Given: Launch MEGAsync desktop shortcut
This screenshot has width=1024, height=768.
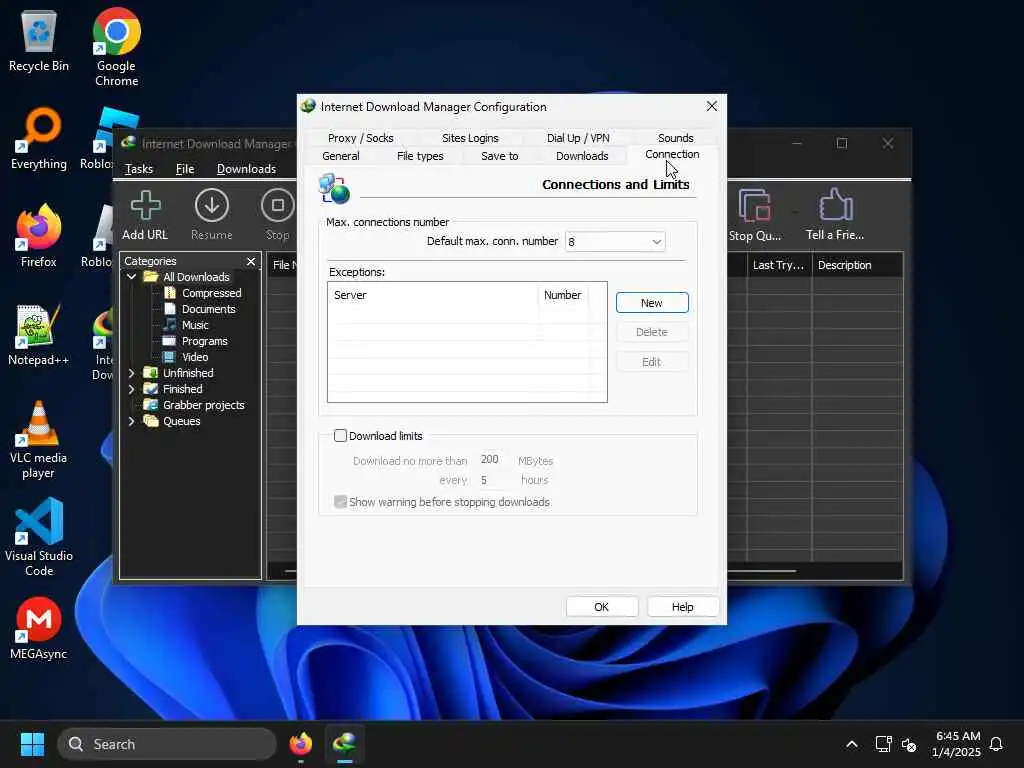Looking at the screenshot, I should coord(39,628).
